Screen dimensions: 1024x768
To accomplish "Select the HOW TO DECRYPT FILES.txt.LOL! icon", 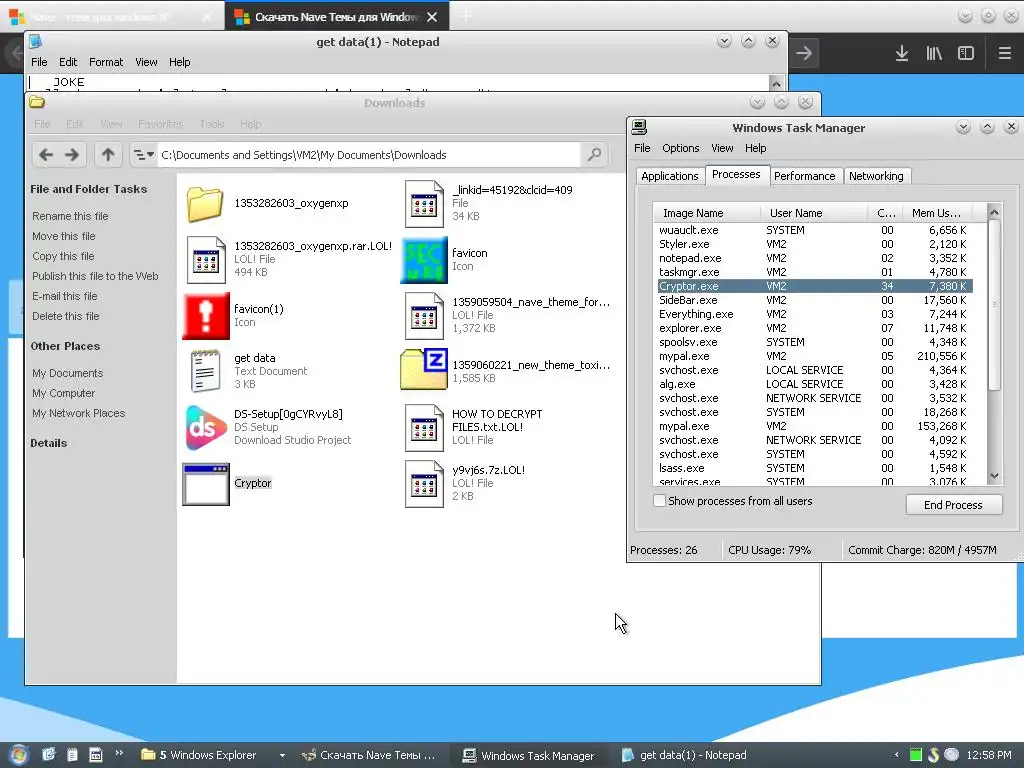I will pyautogui.click(x=424, y=428).
